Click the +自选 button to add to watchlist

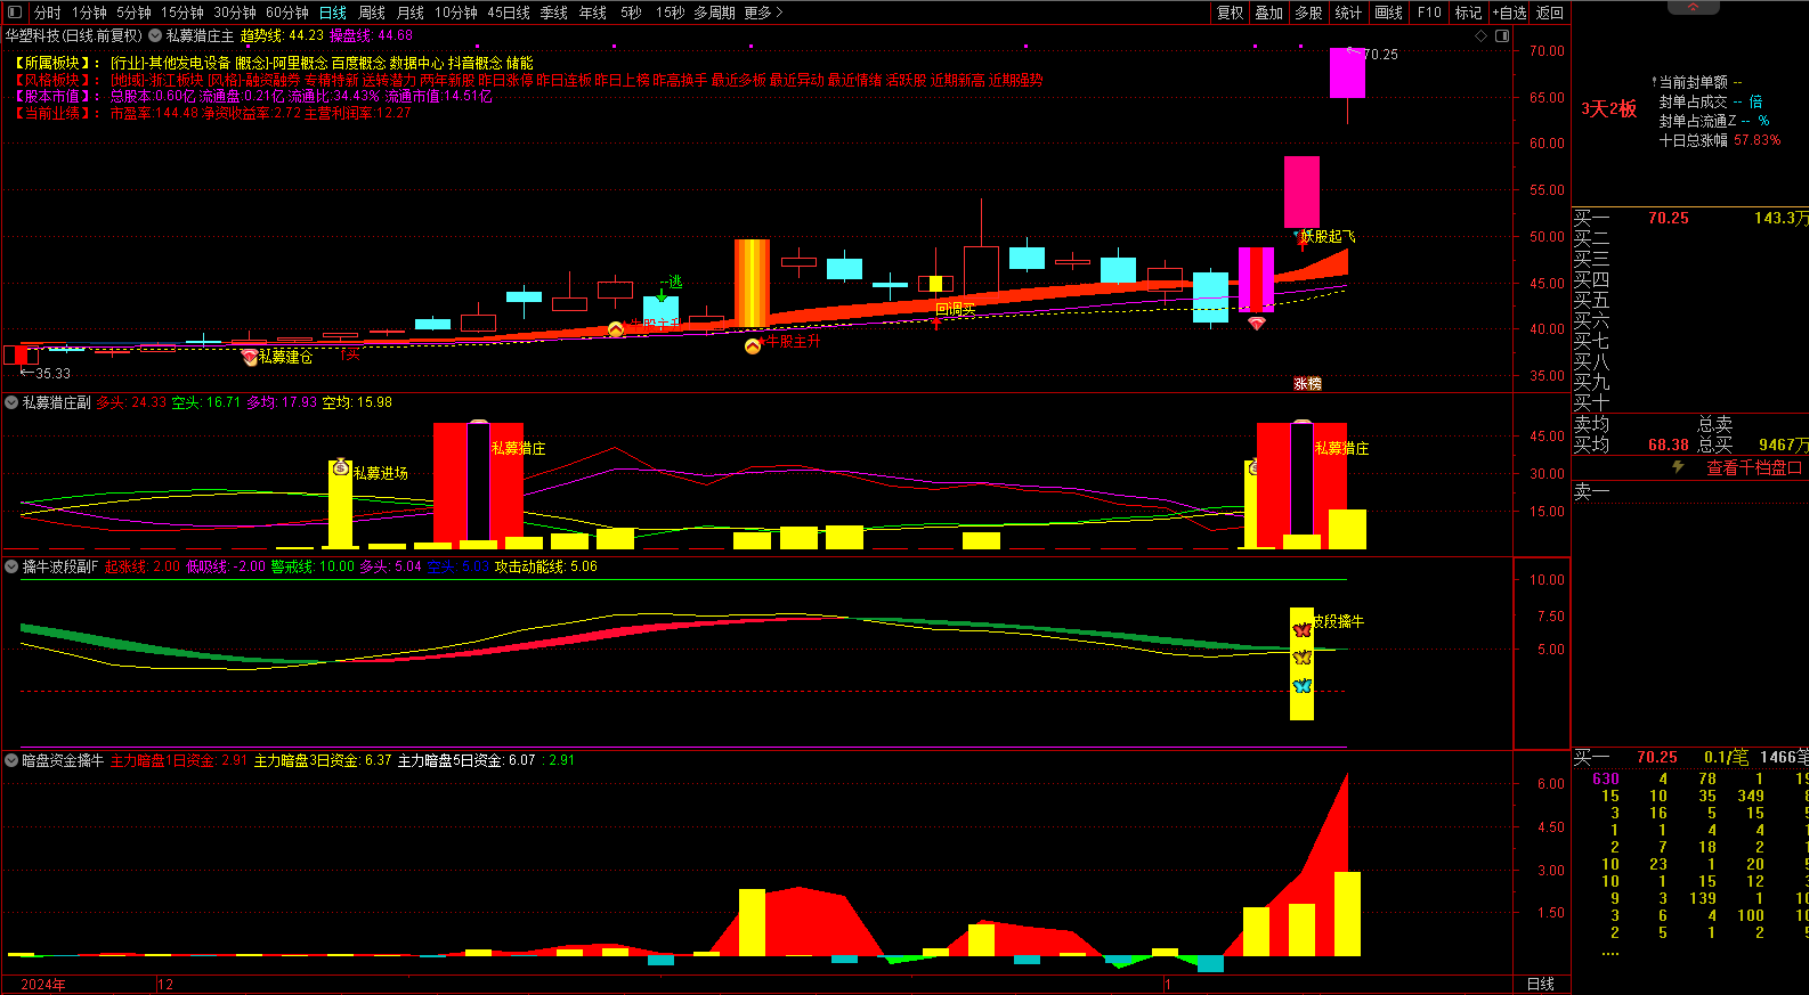1509,13
